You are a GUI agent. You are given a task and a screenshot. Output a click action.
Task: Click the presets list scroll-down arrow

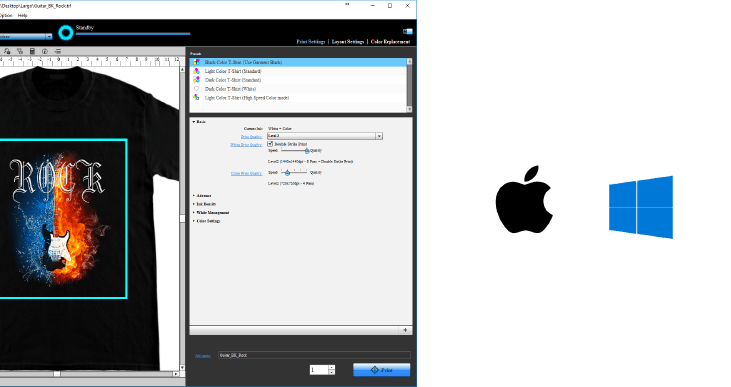tap(409, 109)
